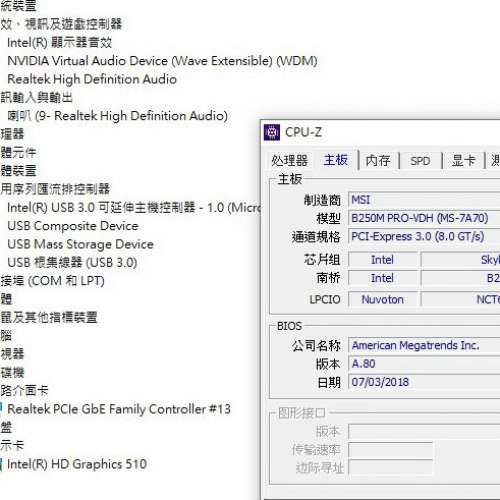Image resolution: width=500 pixels, height=500 pixels.
Task: Click the 體裝置 category
Action: click(18, 171)
